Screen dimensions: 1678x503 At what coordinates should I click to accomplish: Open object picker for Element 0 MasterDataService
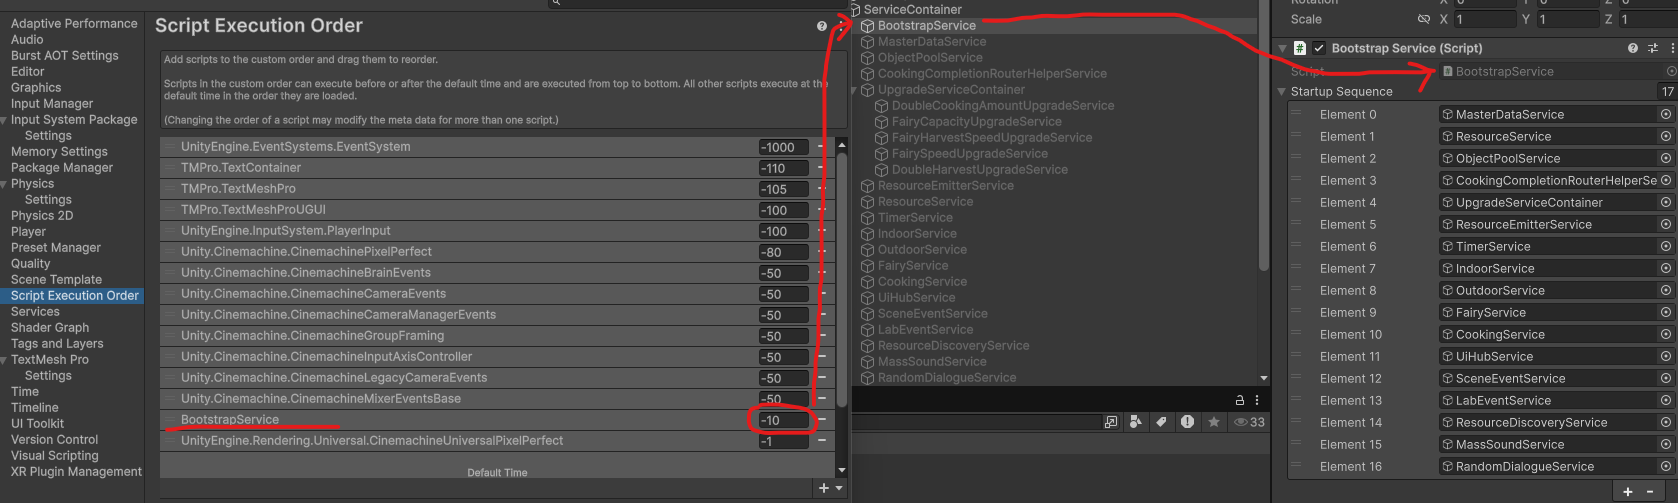pos(1666,114)
